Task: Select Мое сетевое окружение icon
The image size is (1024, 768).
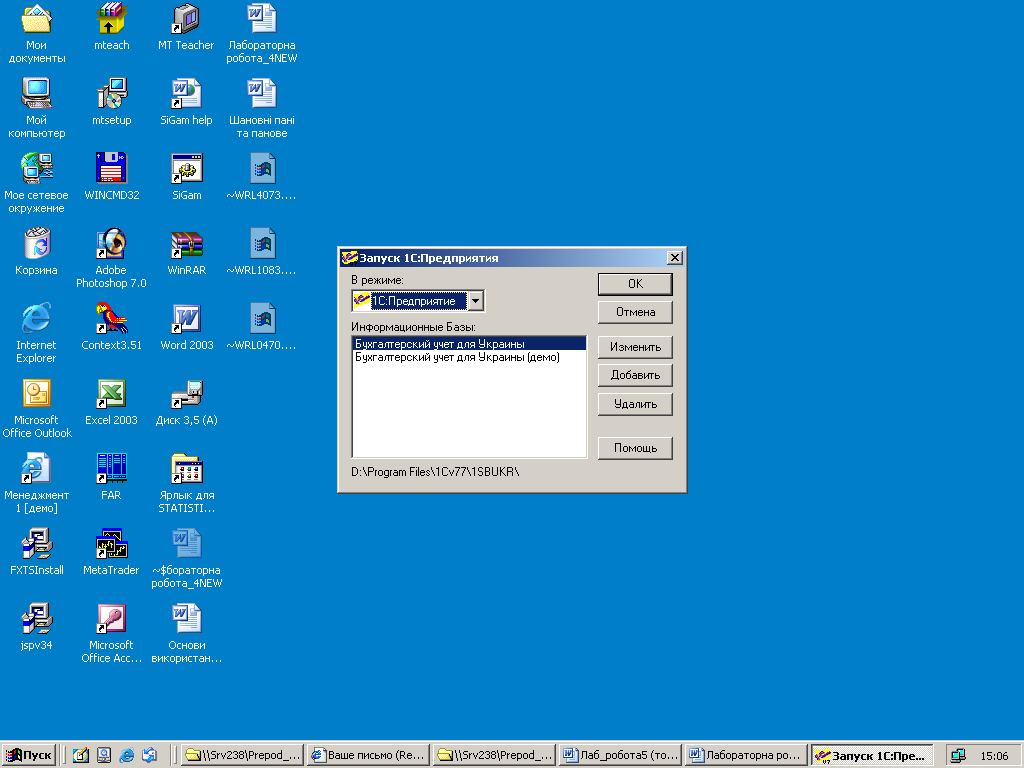Action: pos(37,169)
